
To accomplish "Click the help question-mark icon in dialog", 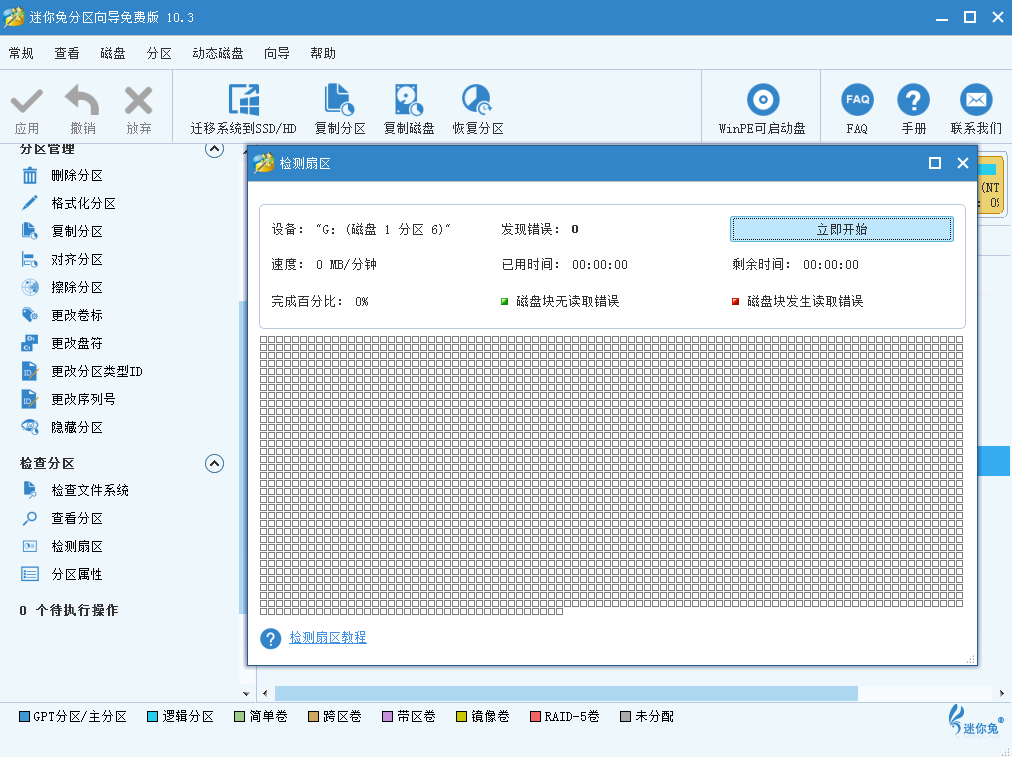I will (270, 638).
